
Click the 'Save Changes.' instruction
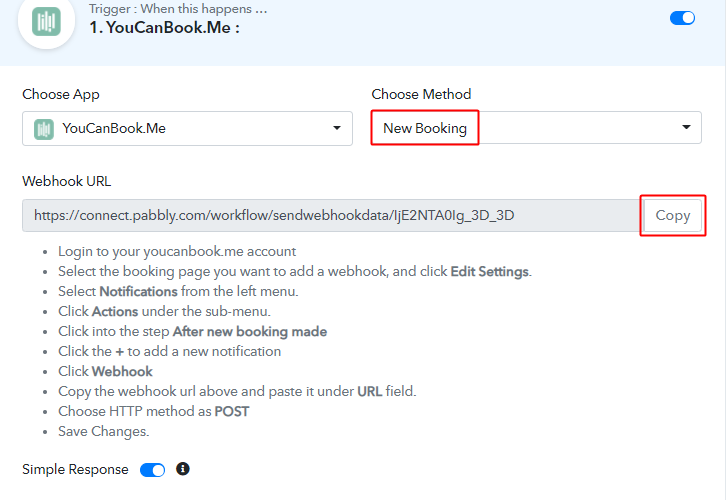click(104, 431)
